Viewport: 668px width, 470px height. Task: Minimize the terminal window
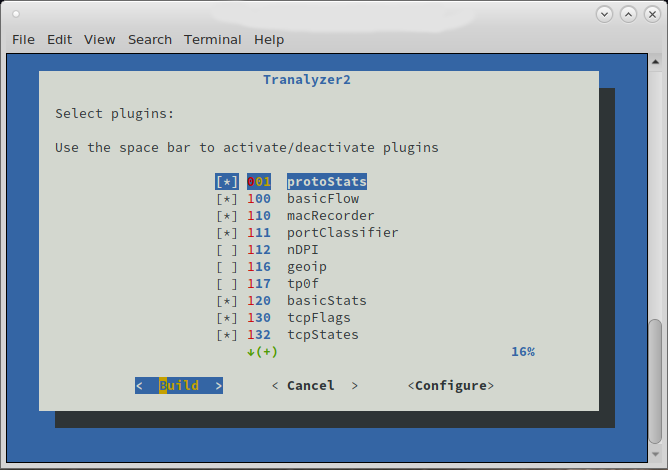604,14
